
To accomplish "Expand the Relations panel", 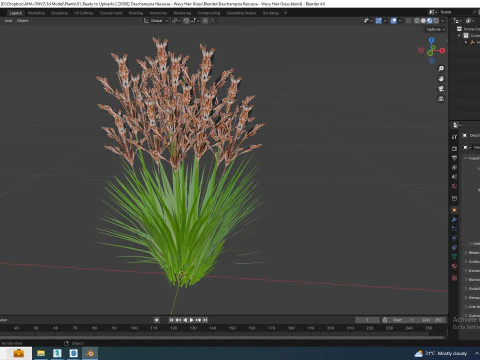I will [x=466, y=253].
